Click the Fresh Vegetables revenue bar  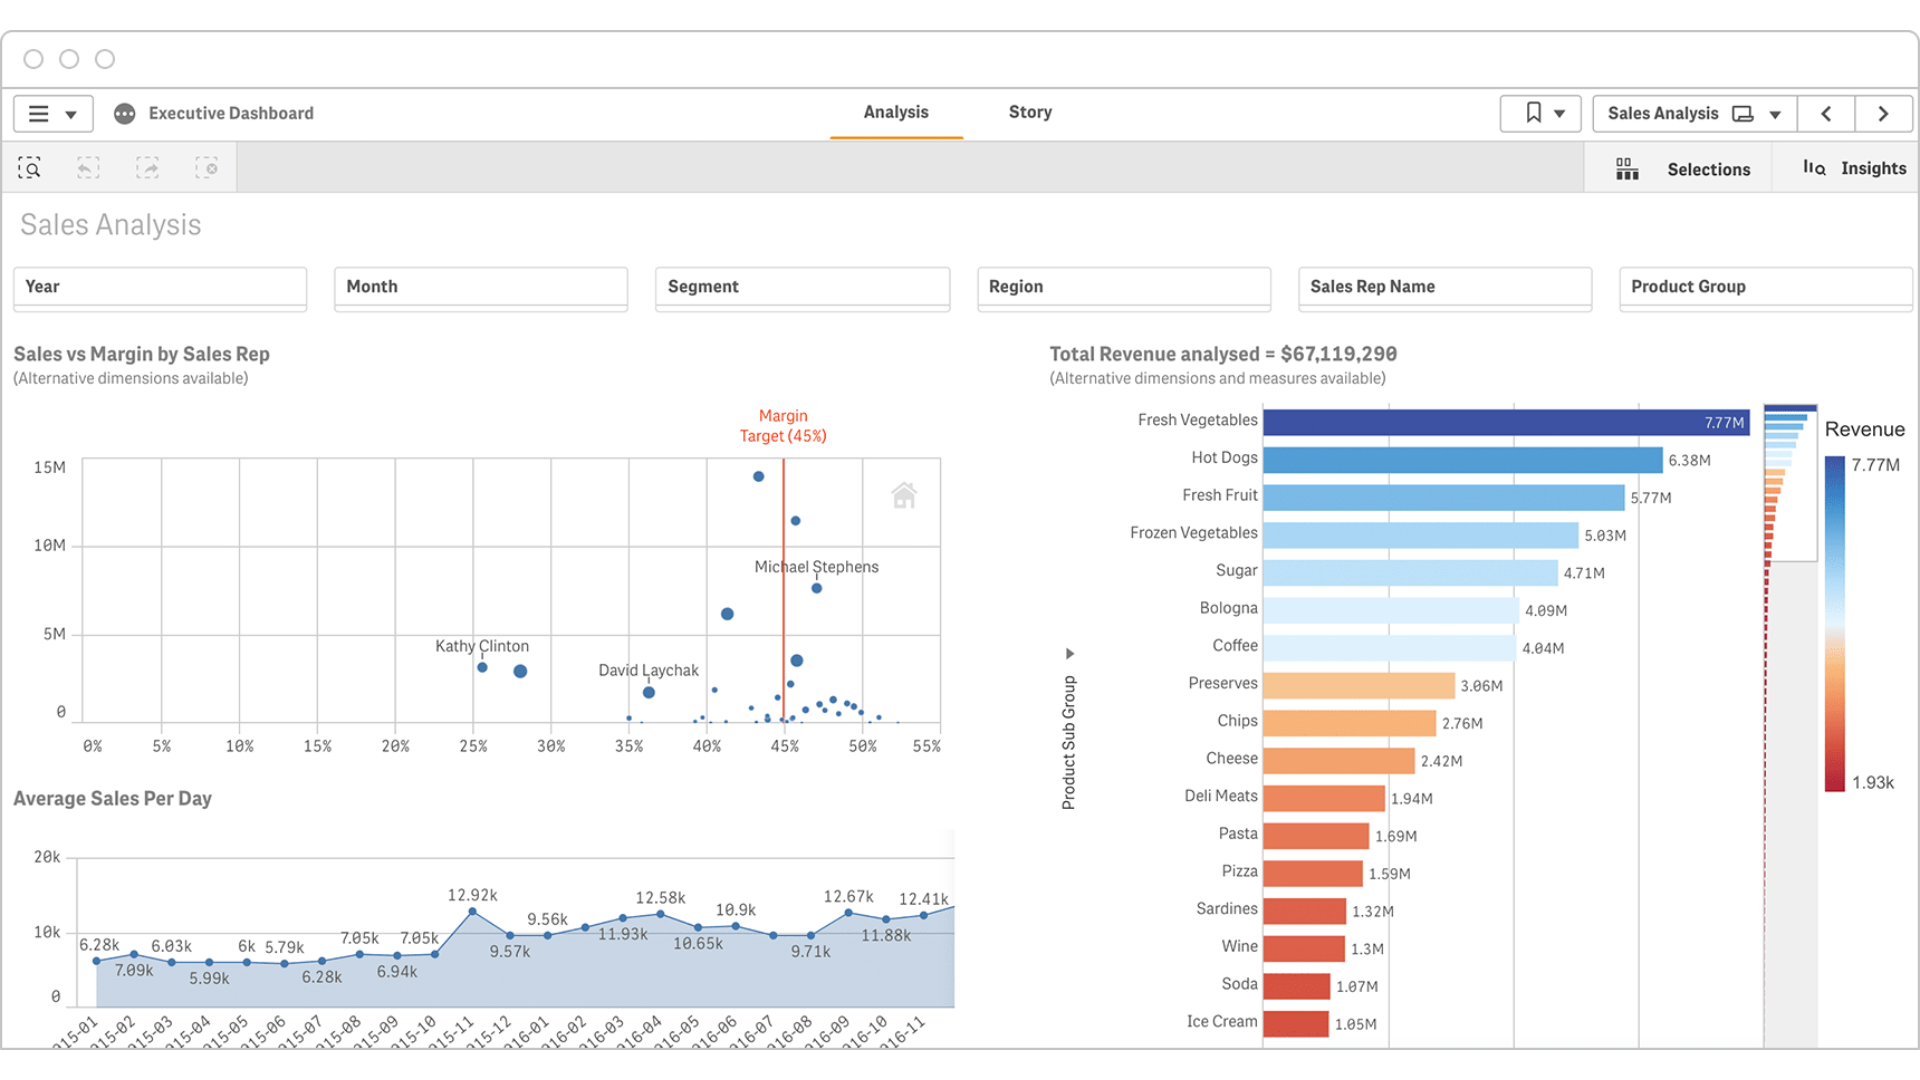point(1505,422)
